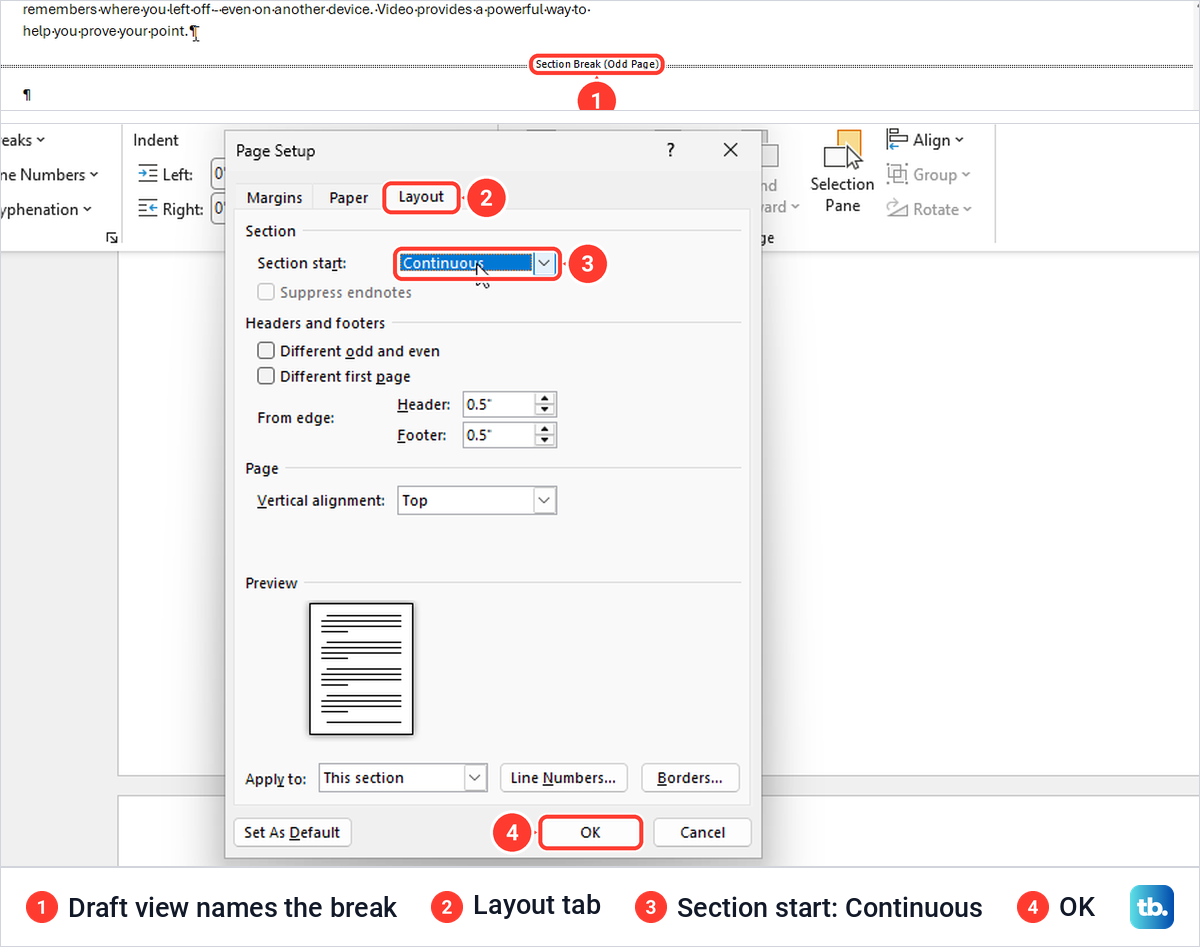Click the 'Page Setup' dialog title
Screen dimensions: 1200x947
coord(275,151)
